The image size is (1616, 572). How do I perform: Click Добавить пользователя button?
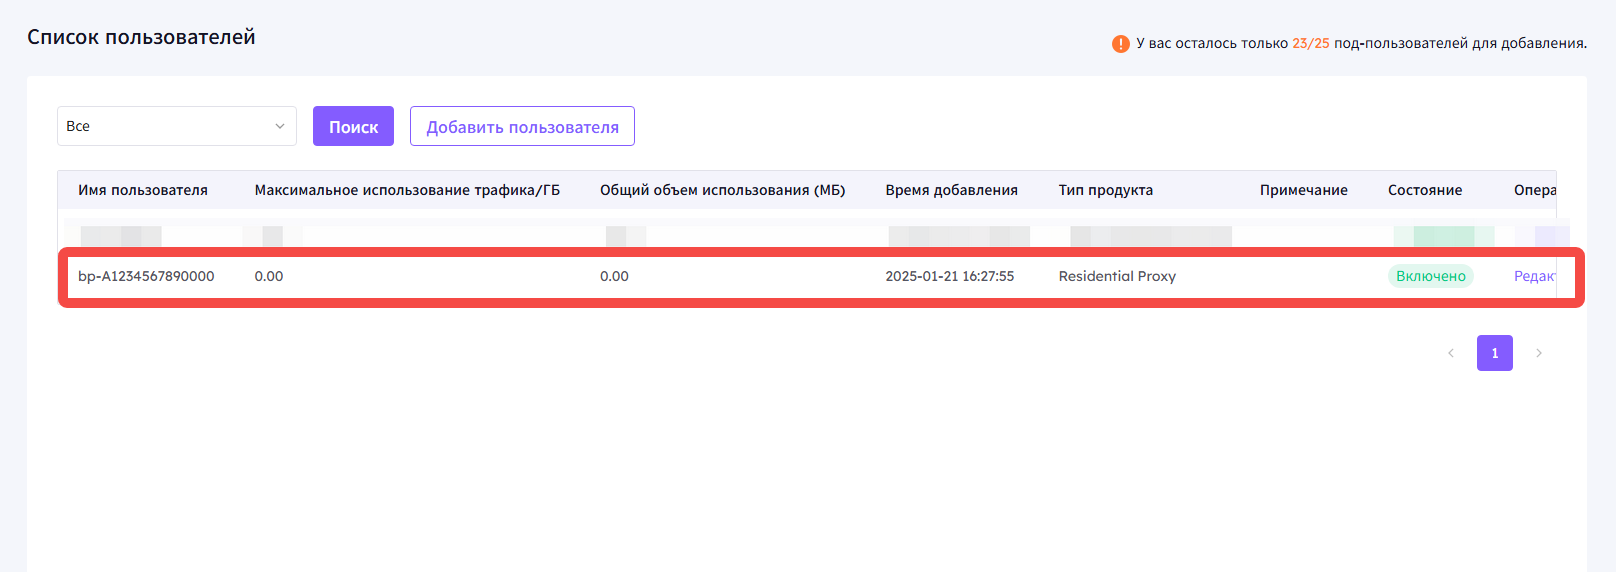pyautogui.click(x=522, y=127)
